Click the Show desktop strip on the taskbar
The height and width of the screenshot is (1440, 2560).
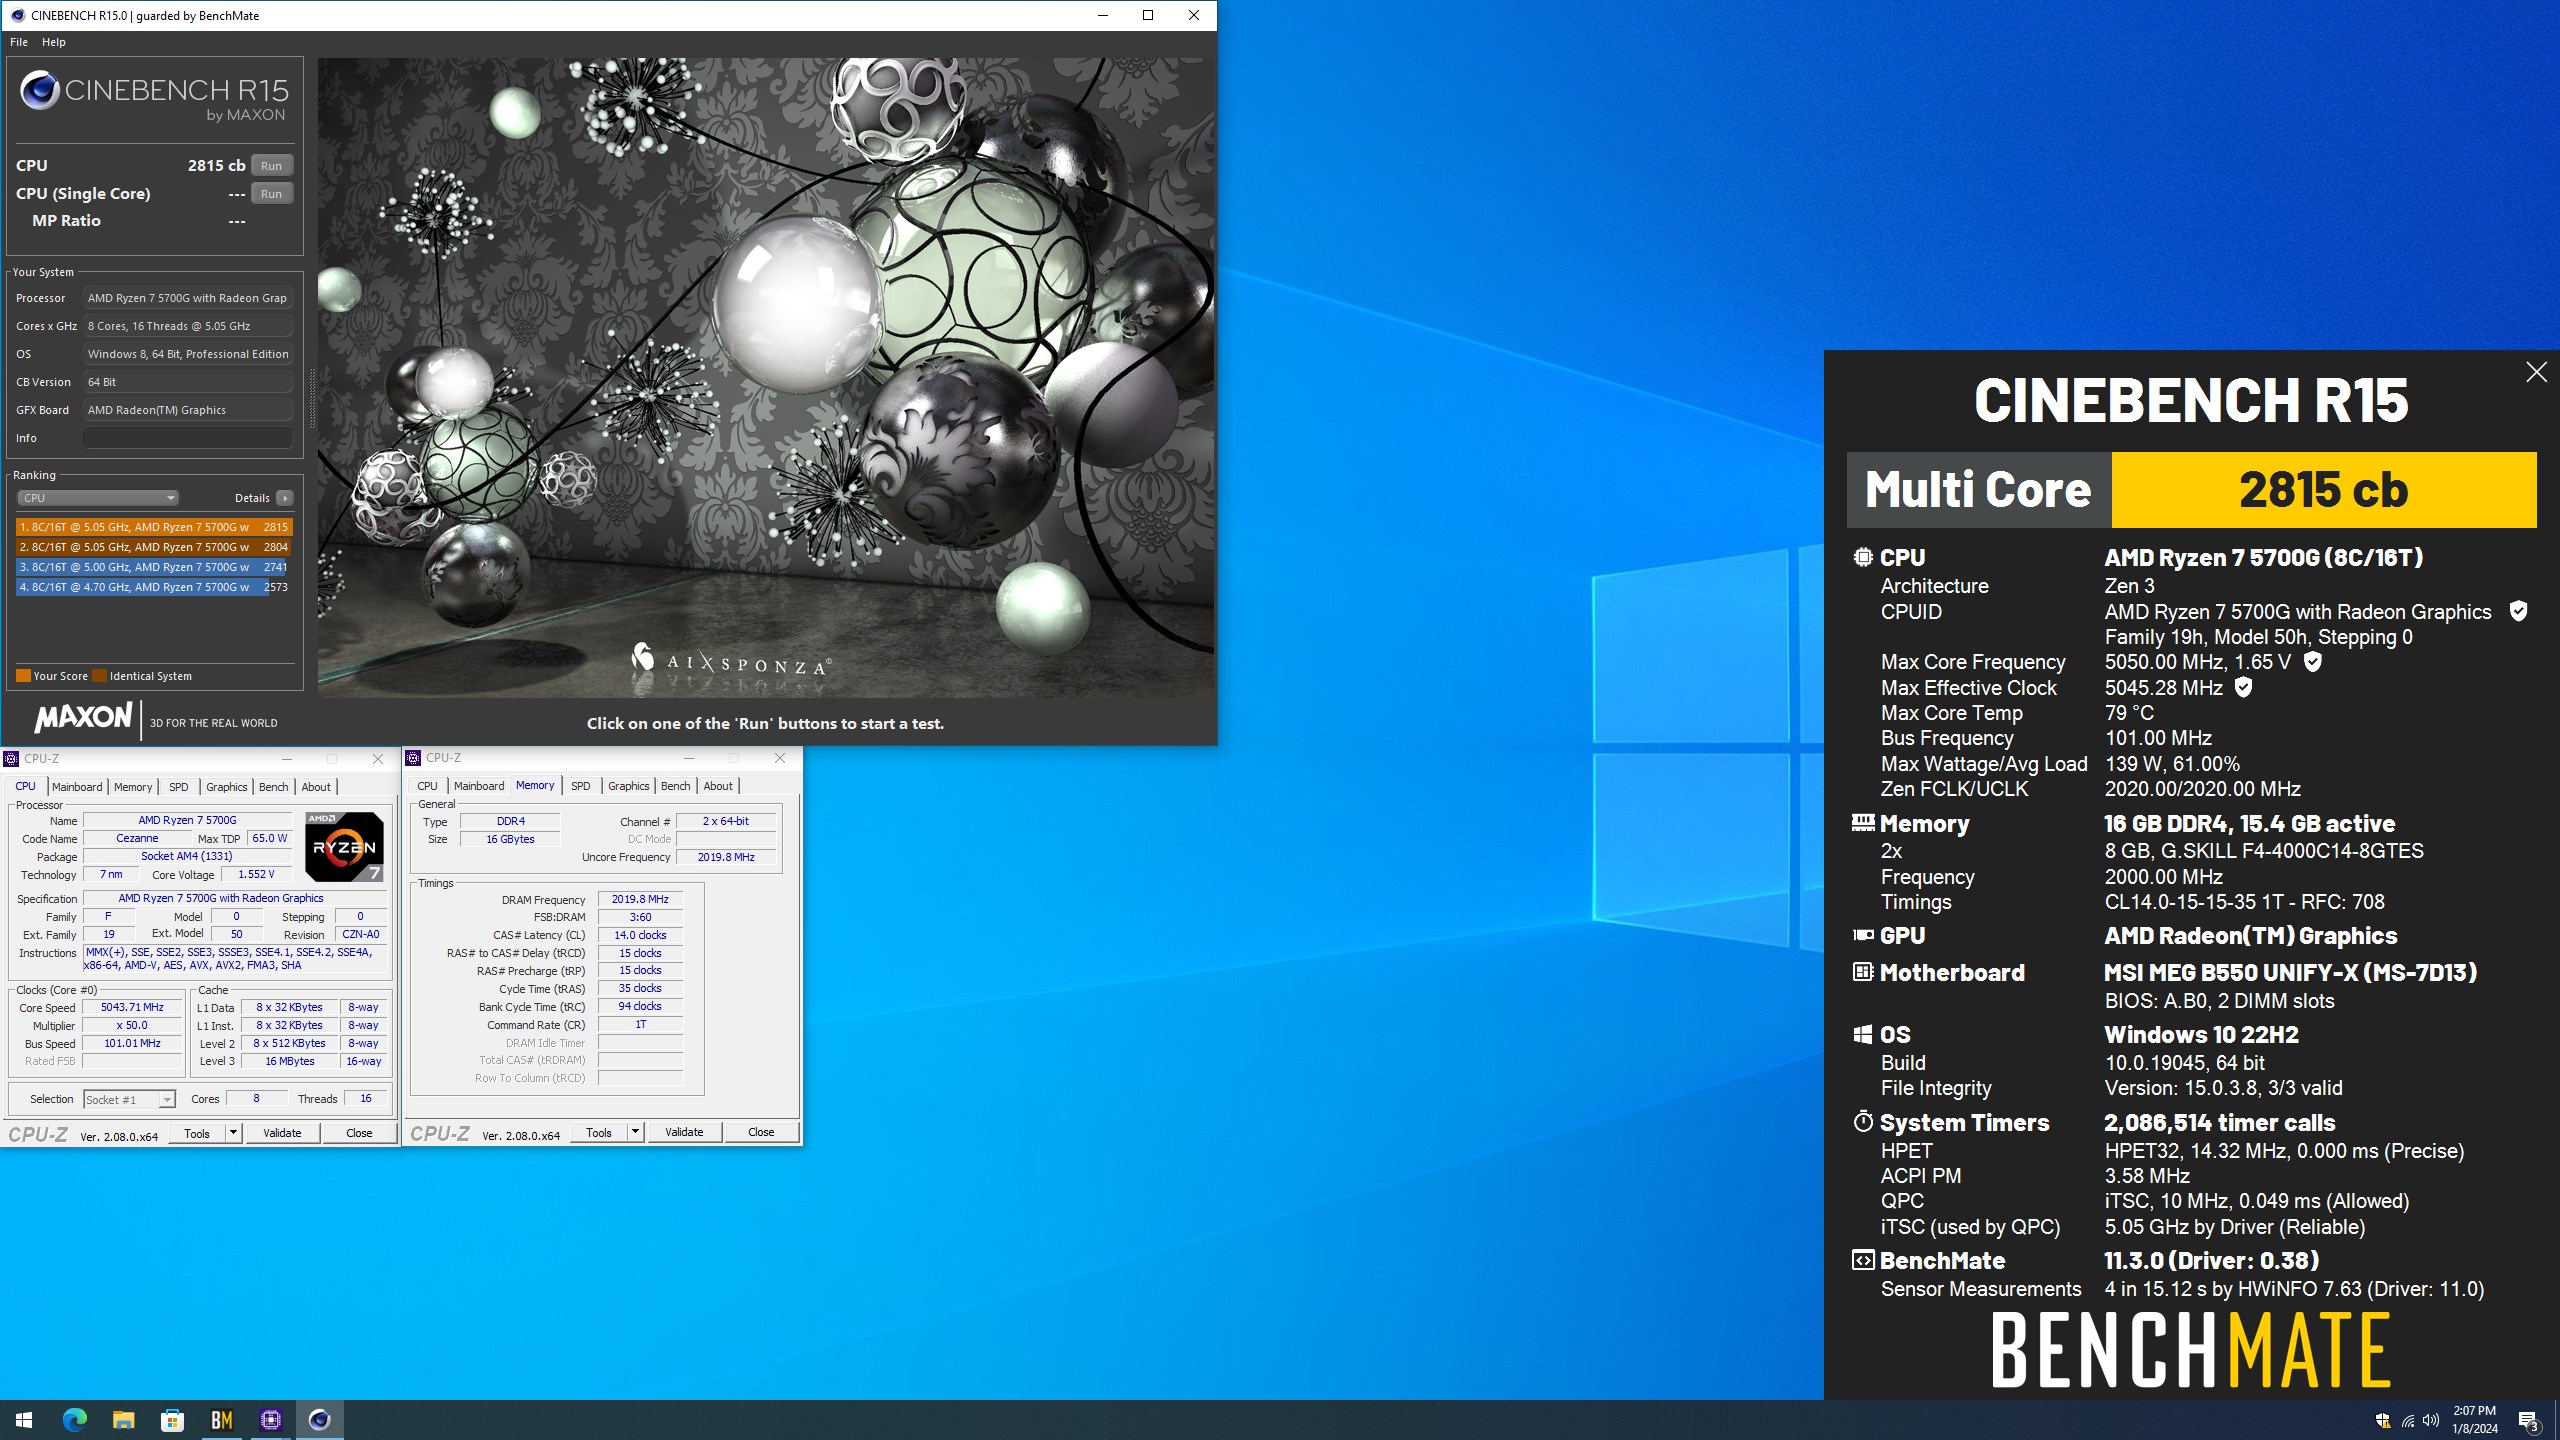[2556, 1420]
